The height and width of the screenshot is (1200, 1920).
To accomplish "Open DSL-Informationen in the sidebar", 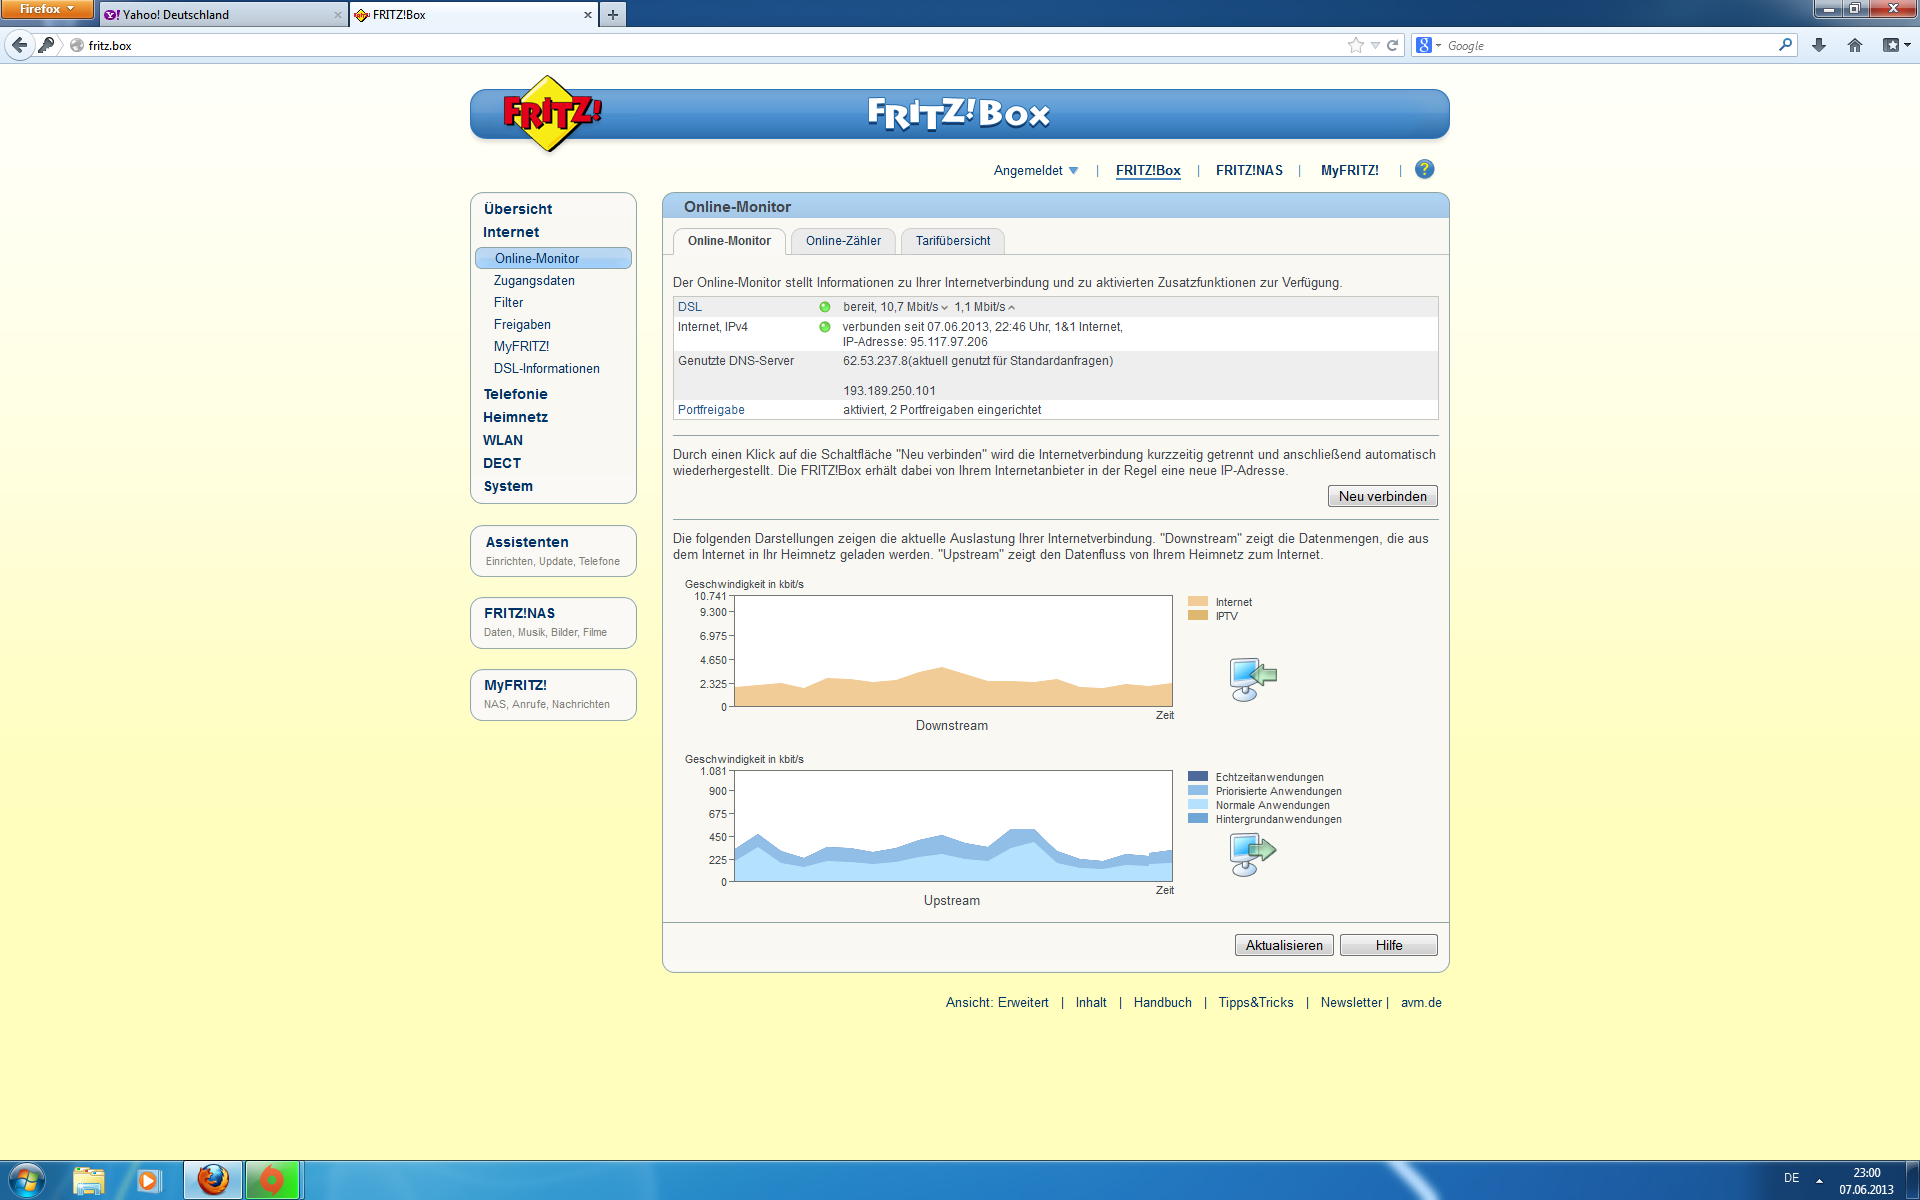I will pyautogui.click(x=546, y=369).
